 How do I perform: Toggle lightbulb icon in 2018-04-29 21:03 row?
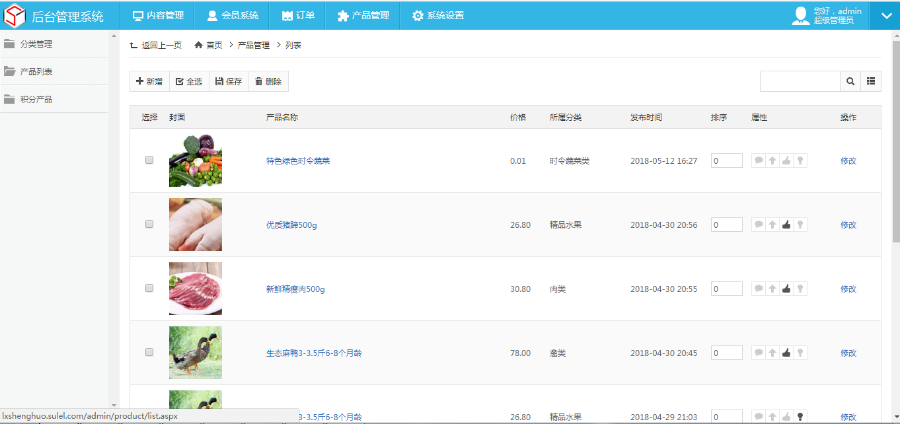800,417
